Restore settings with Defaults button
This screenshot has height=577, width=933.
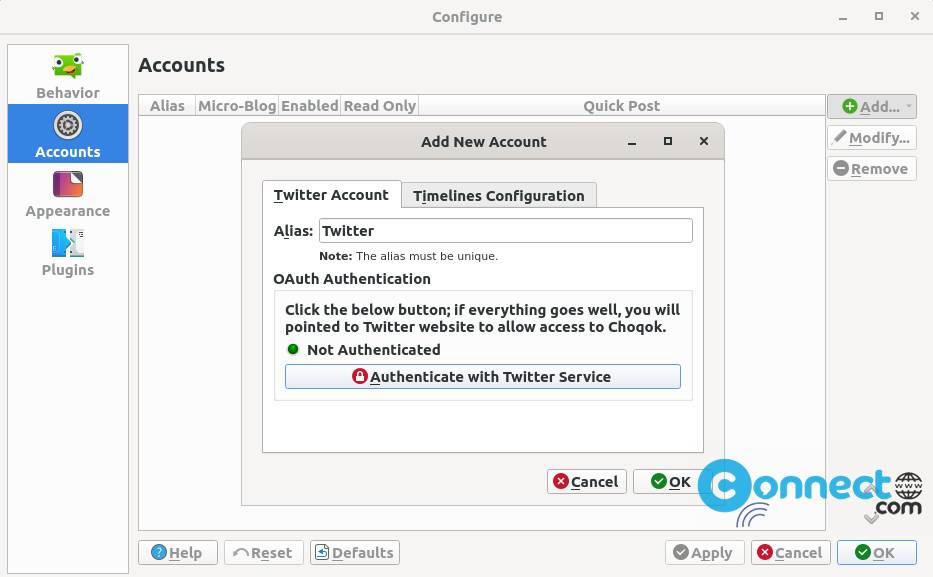(355, 553)
